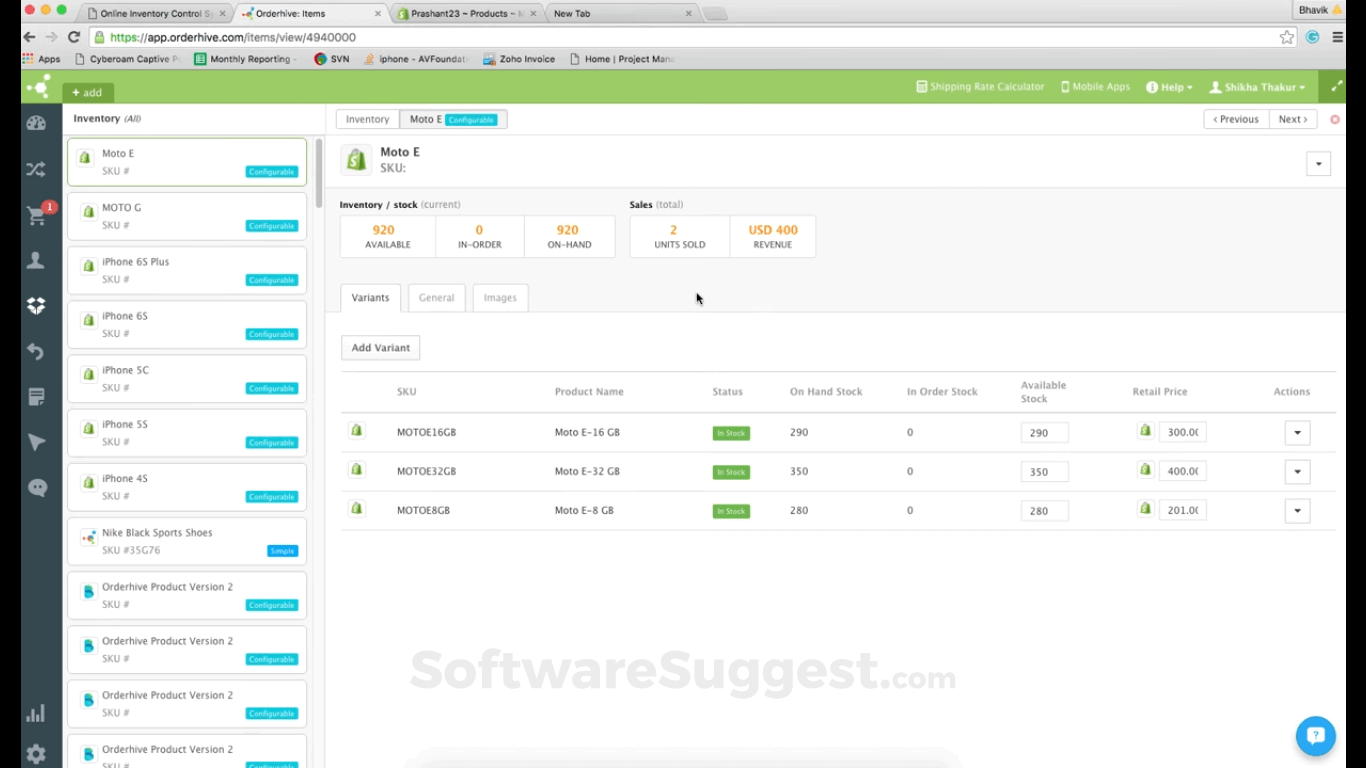Click the inventory list scrollbar

[319, 172]
